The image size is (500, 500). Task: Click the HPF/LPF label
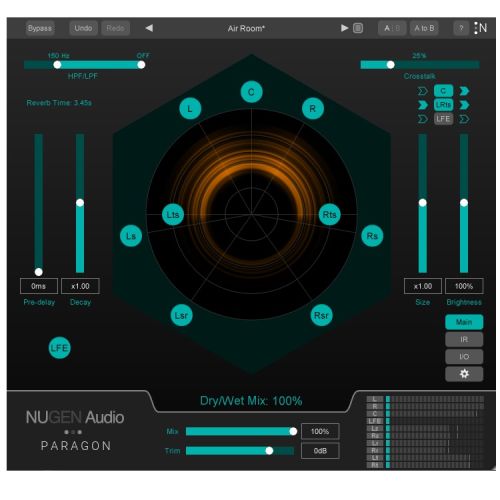coord(83,76)
